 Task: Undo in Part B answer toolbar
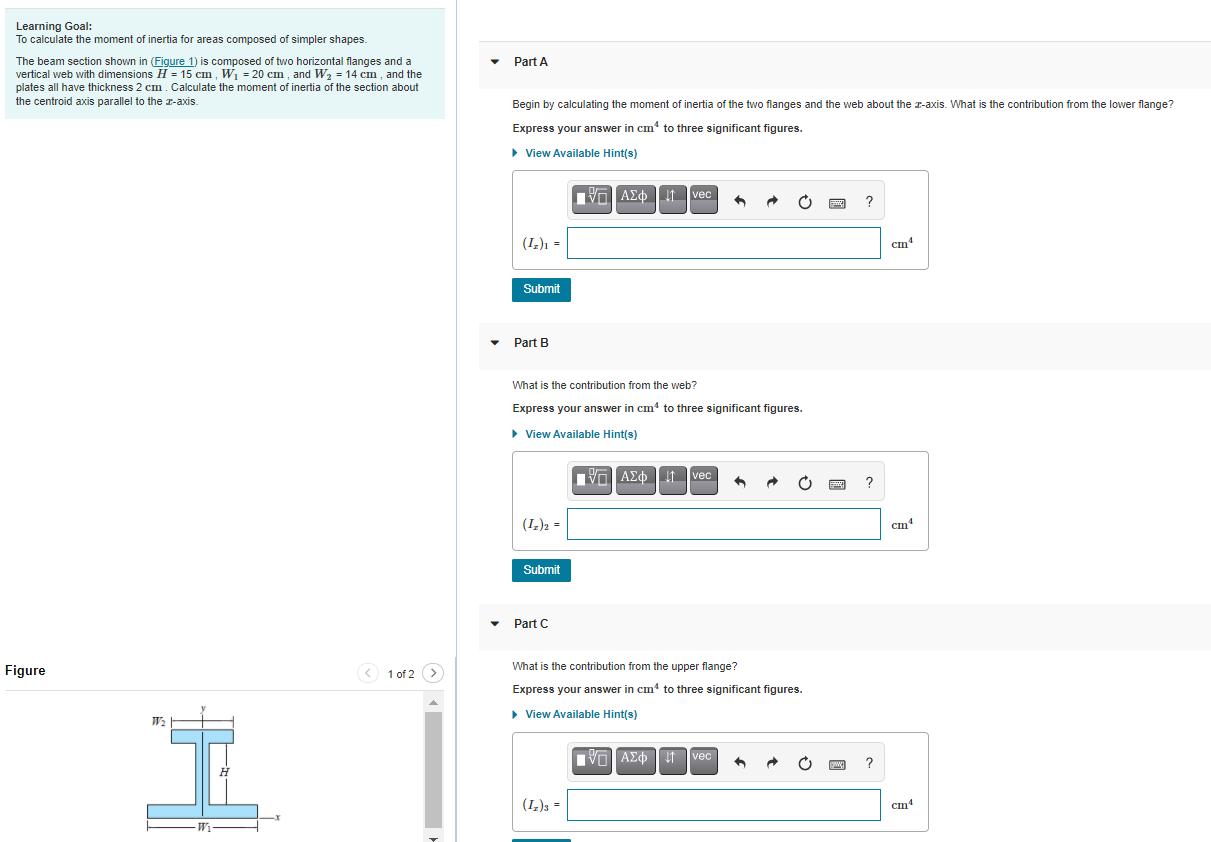click(740, 483)
